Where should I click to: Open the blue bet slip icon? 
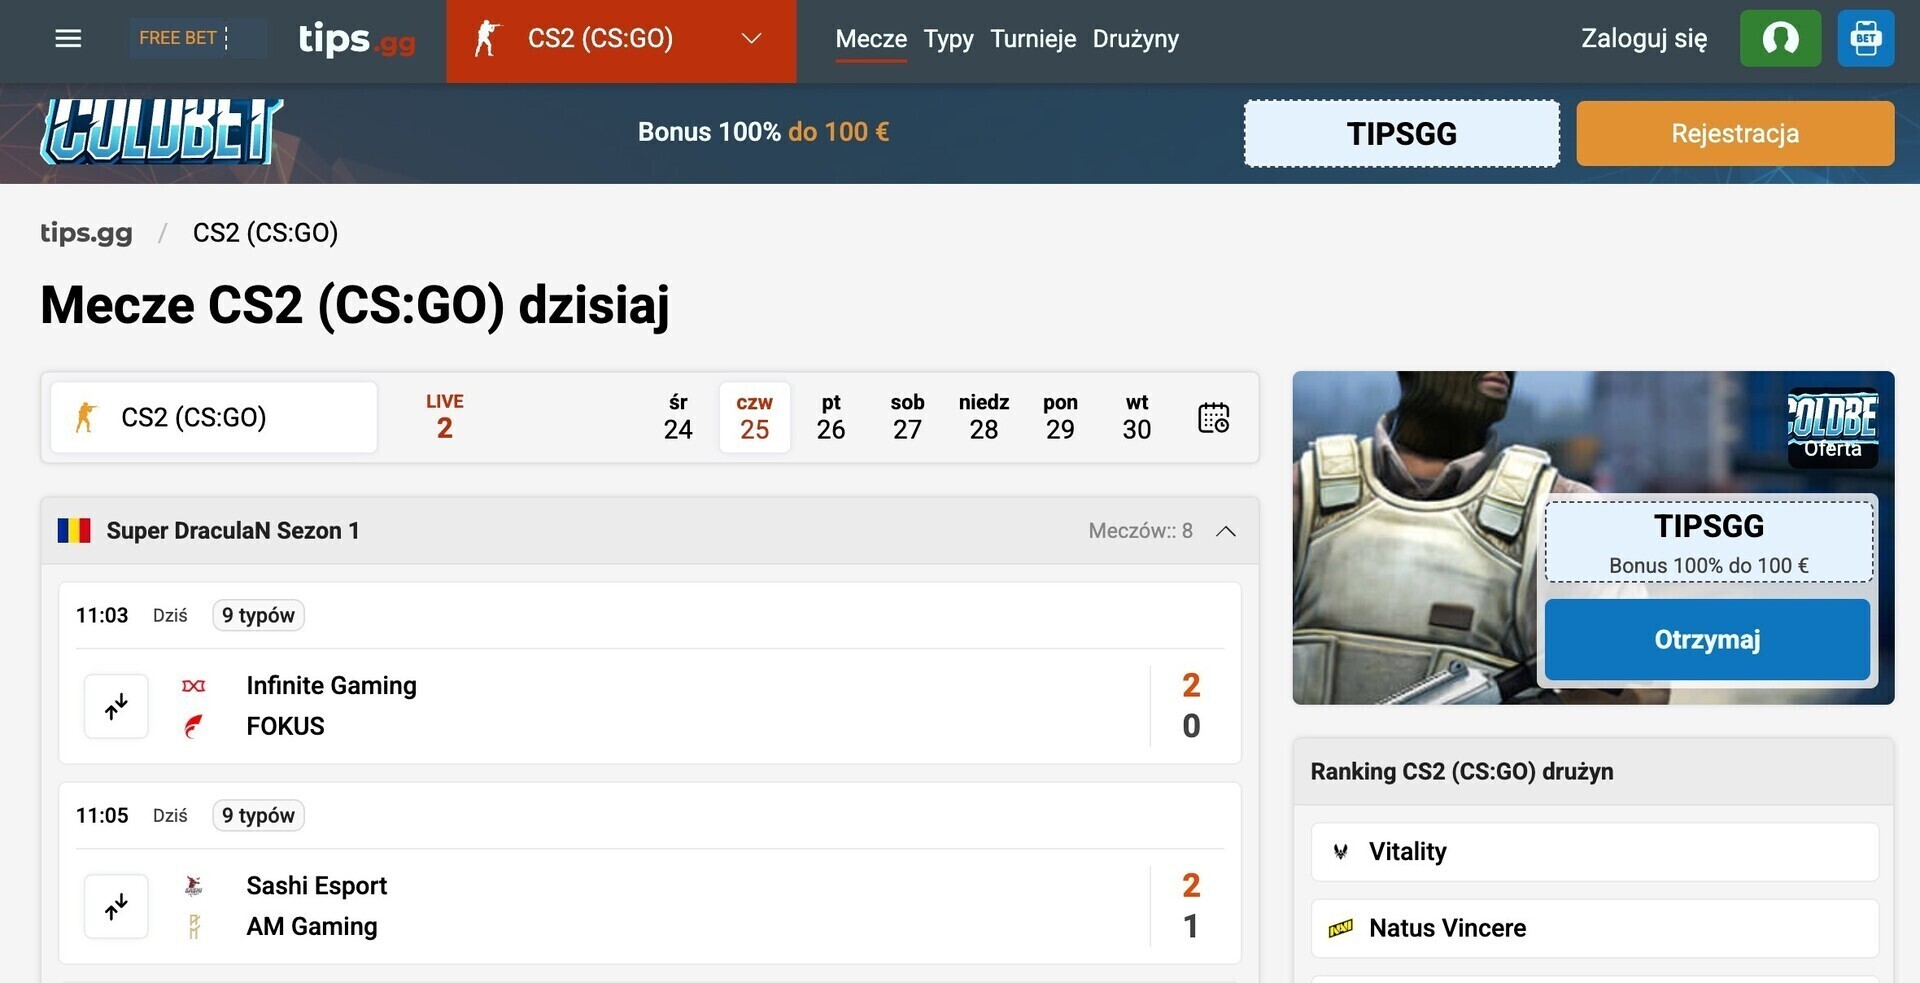pos(1865,39)
